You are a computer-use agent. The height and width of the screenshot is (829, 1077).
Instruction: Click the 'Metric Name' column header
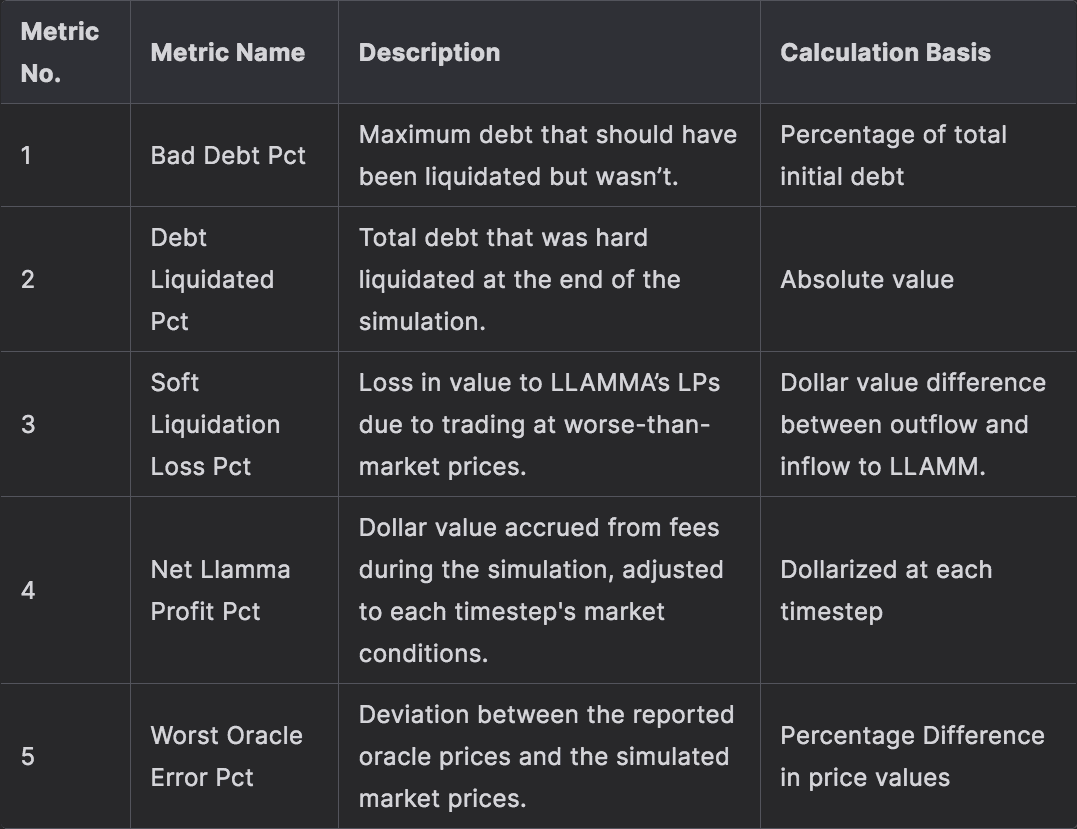[228, 52]
